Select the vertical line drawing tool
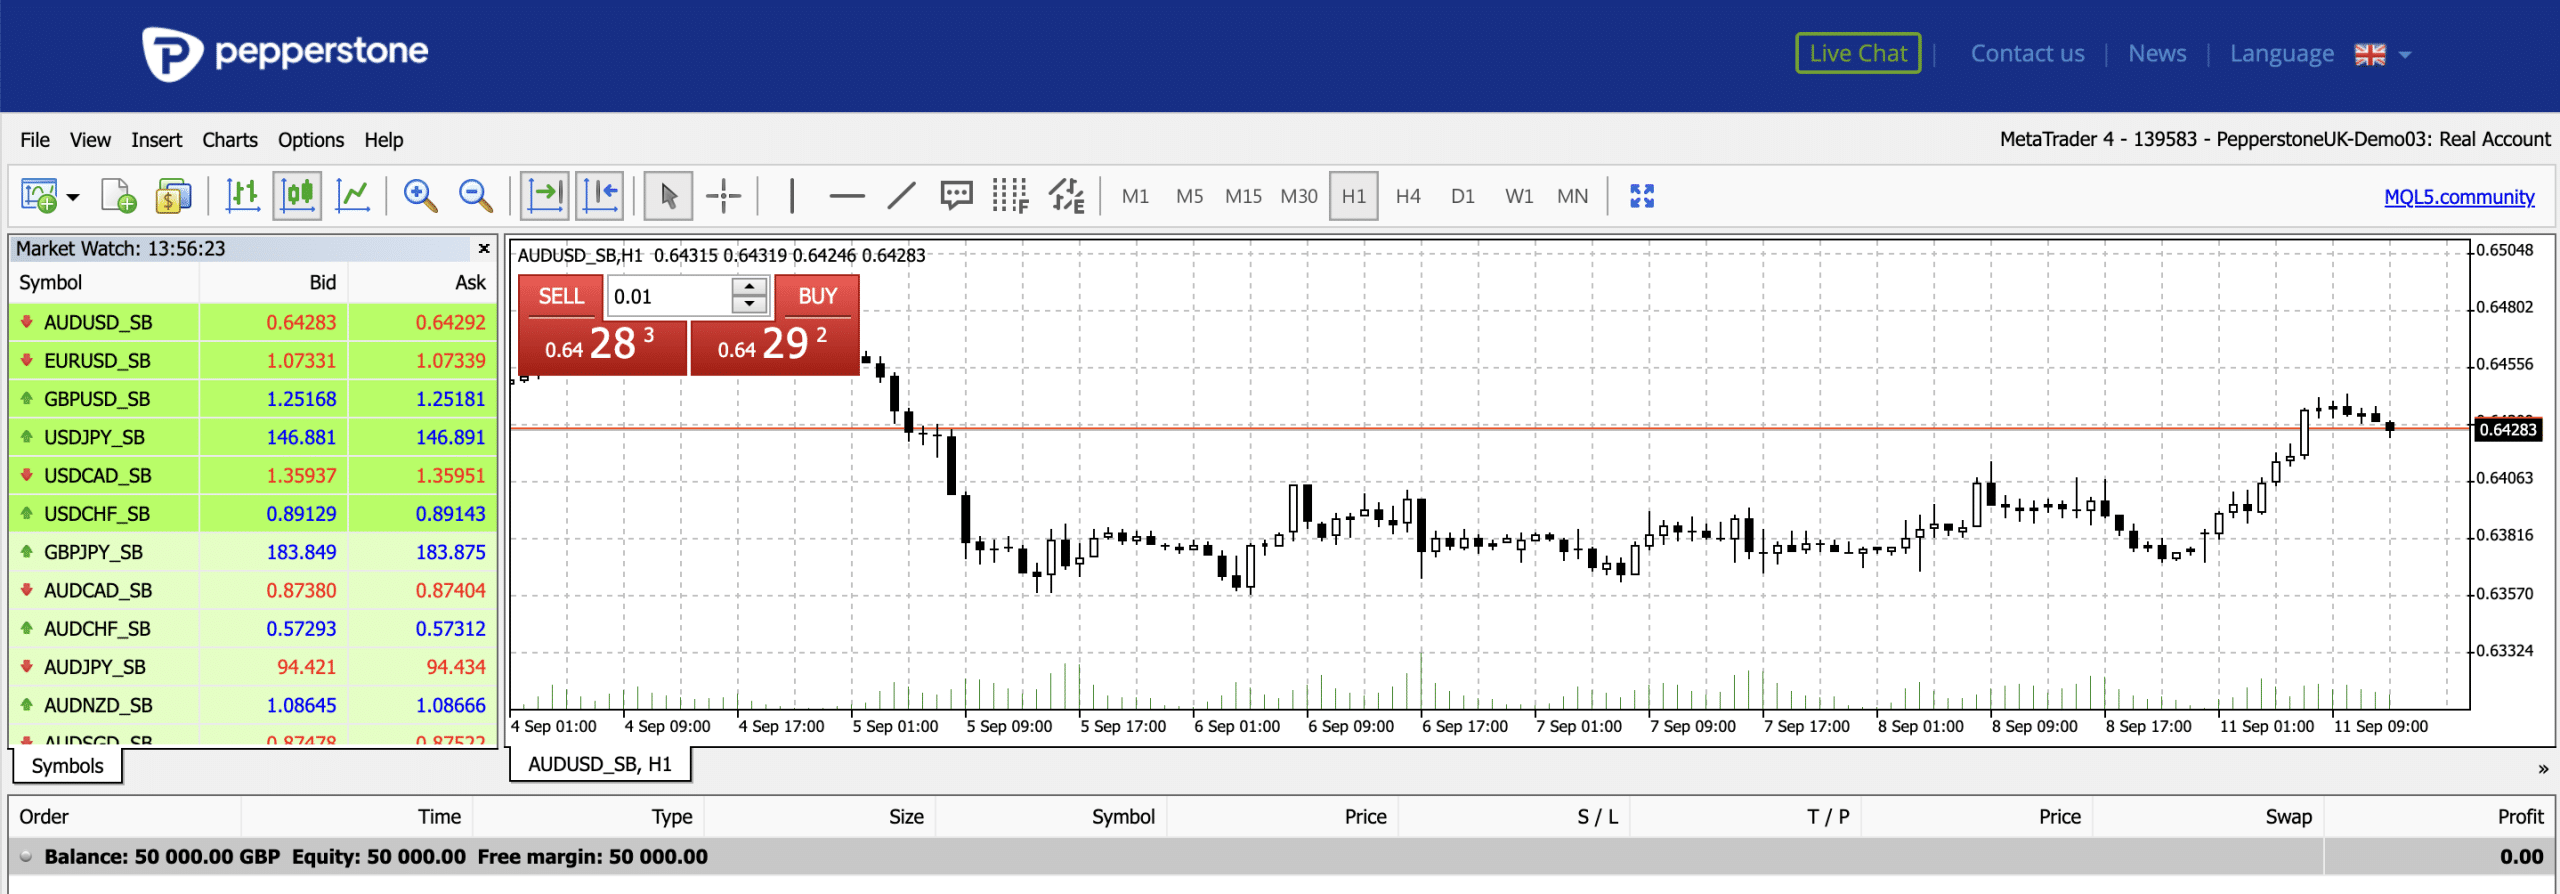 pos(791,196)
